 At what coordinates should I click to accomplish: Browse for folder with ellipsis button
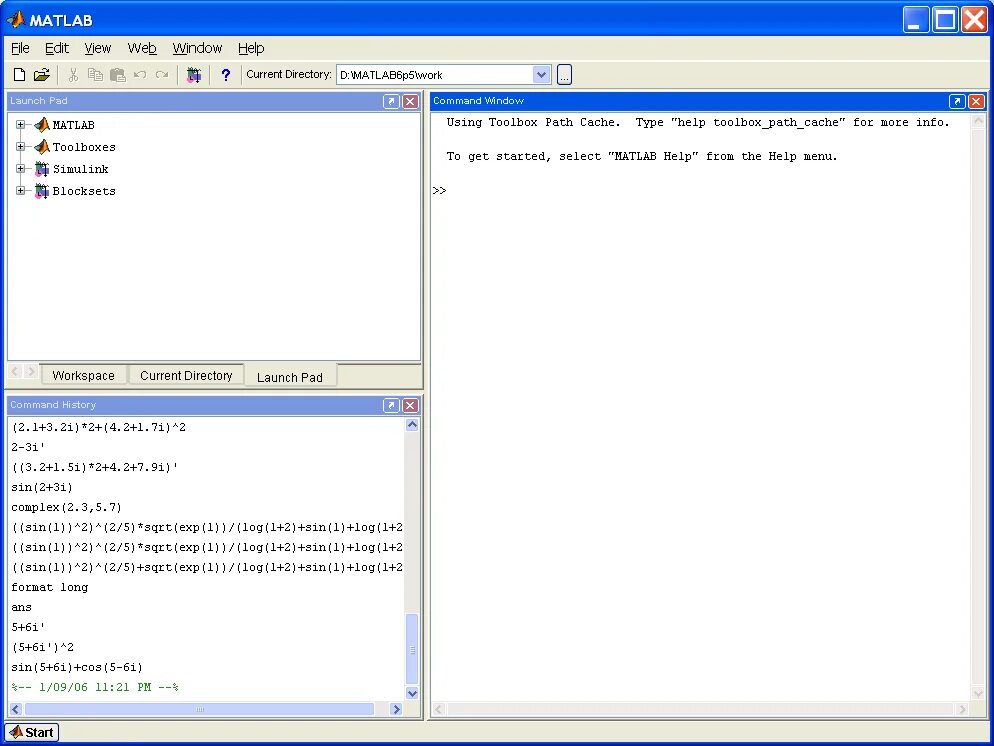(564, 75)
